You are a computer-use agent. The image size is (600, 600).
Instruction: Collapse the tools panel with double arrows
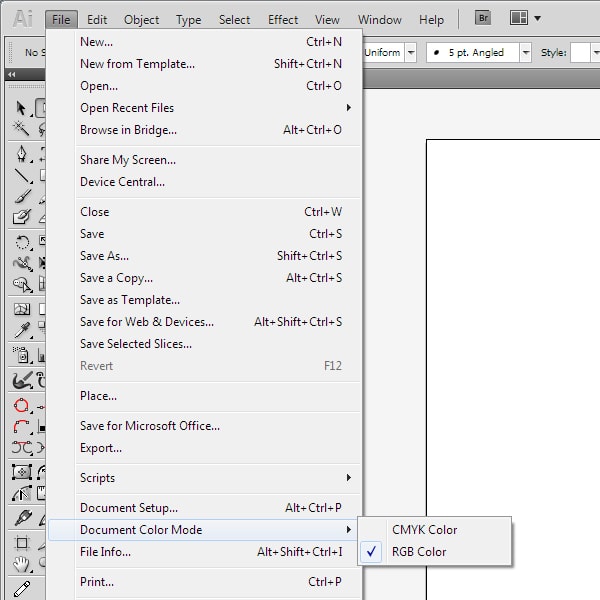point(12,74)
